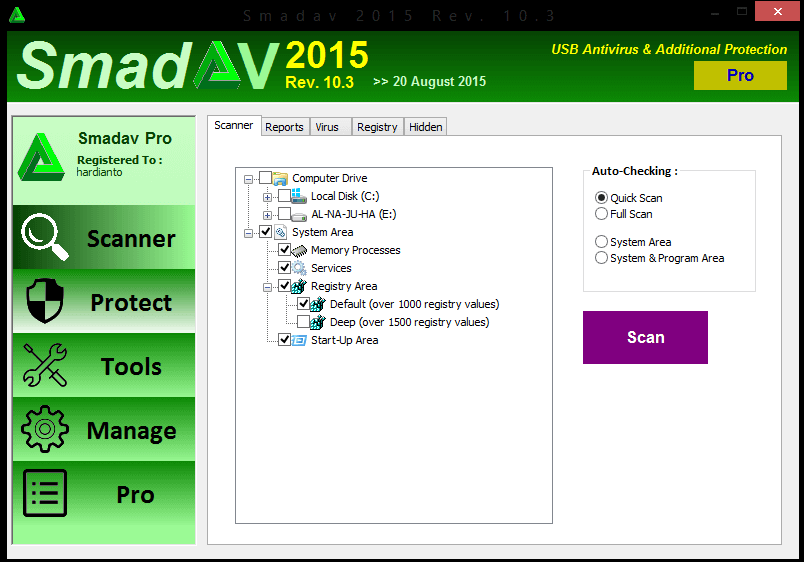Click the Smadav logo in title bar
The image size is (804, 562).
coord(17,15)
